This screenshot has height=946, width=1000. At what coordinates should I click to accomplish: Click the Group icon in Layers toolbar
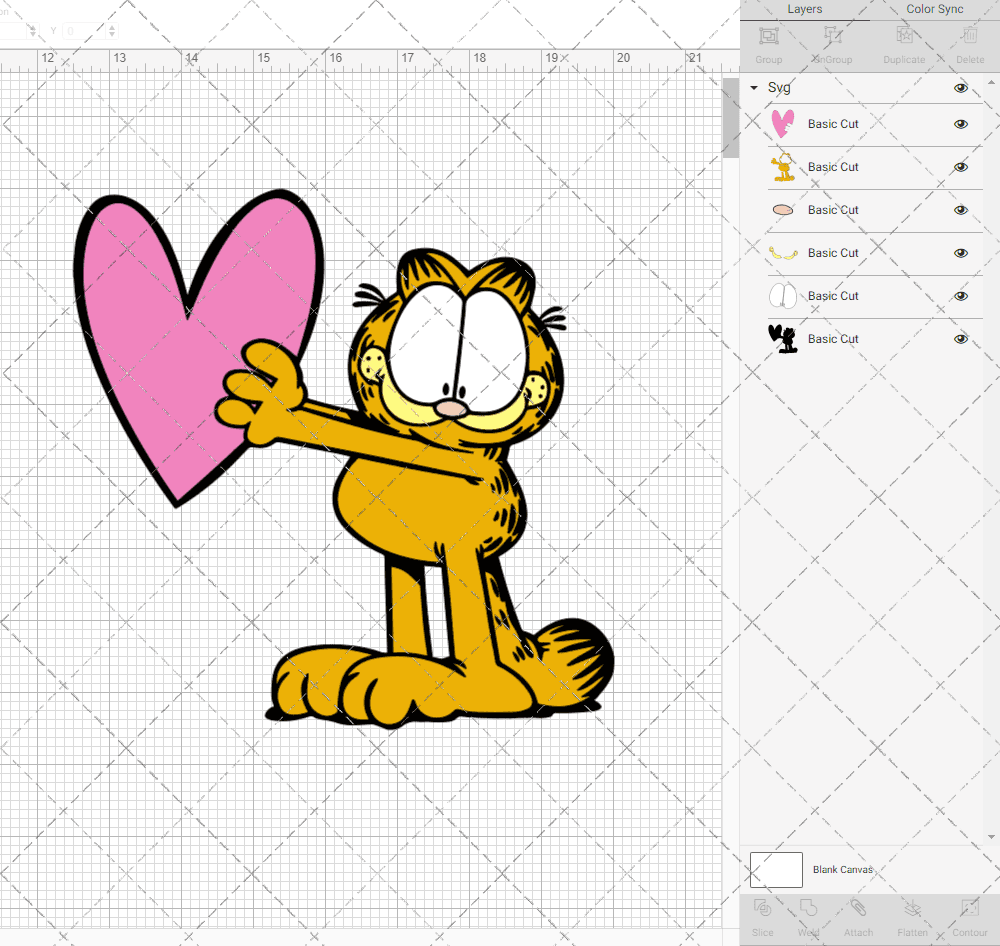click(768, 36)
